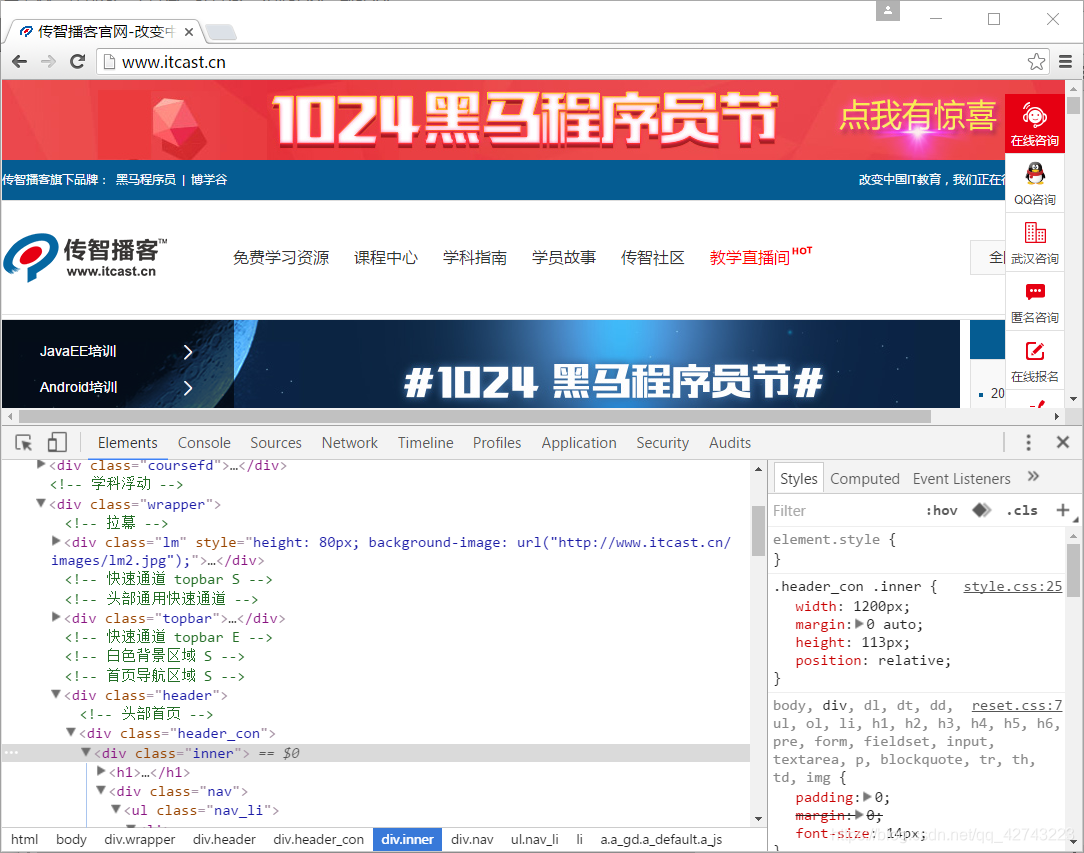Toggle the .cls class editor button
The width and height of the screenshot is (1084, 853).
[x=1021, y=511]
